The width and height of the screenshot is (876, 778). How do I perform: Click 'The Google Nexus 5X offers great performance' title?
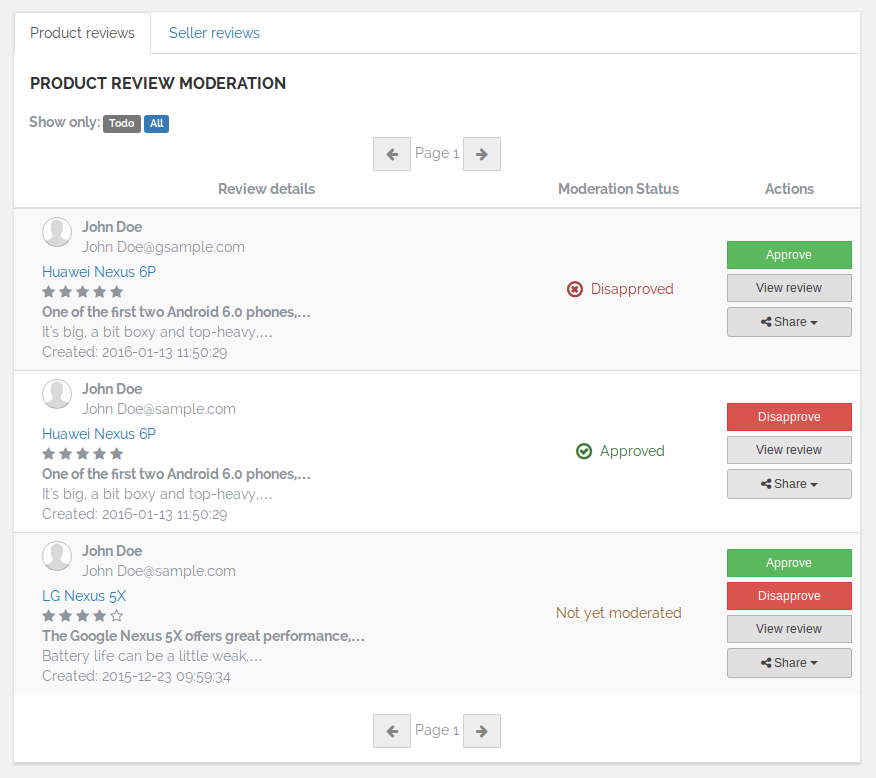click(203, 636)
